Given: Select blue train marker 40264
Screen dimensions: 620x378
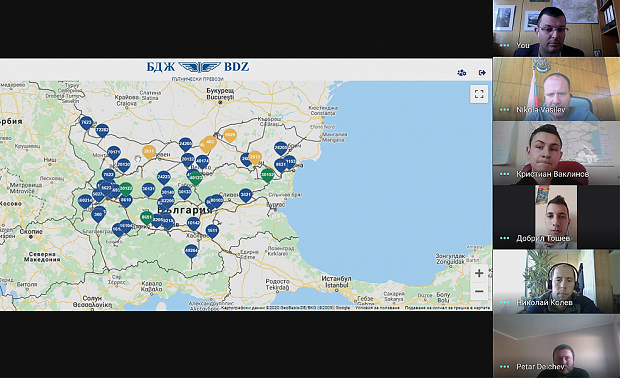Looking at the screenshot, I should 191,251.
